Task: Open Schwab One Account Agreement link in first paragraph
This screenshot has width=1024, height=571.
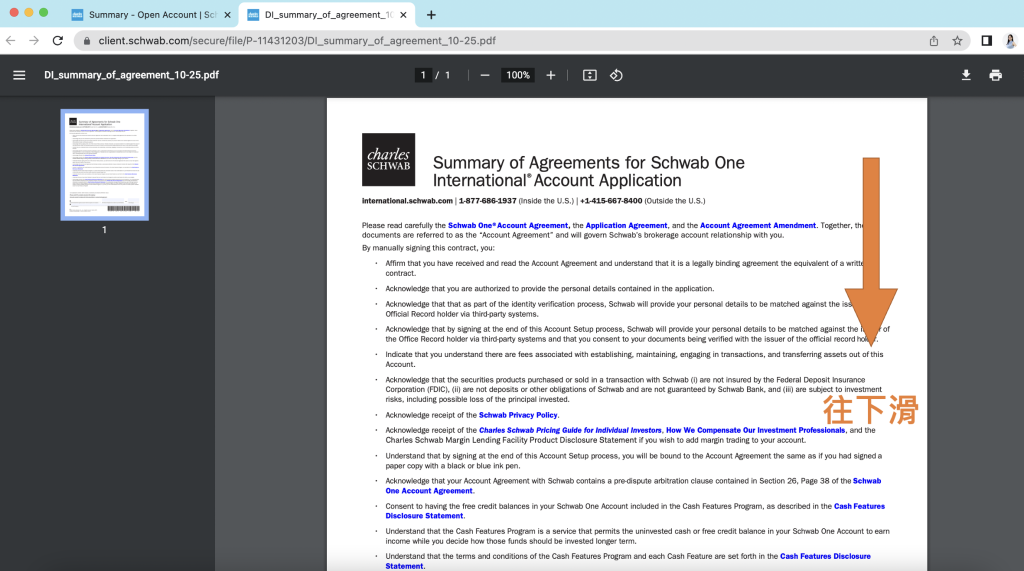Action: (x=508, y=225)
